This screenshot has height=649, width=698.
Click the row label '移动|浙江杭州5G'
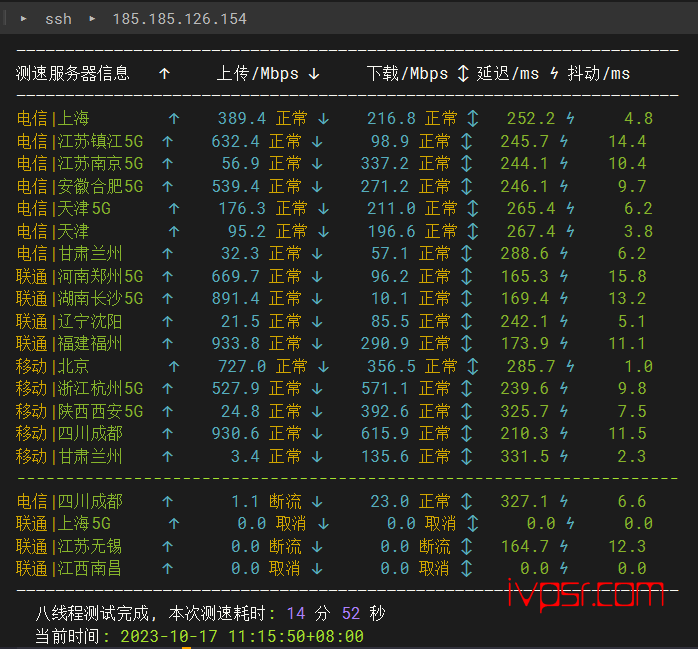coord(80,389)
